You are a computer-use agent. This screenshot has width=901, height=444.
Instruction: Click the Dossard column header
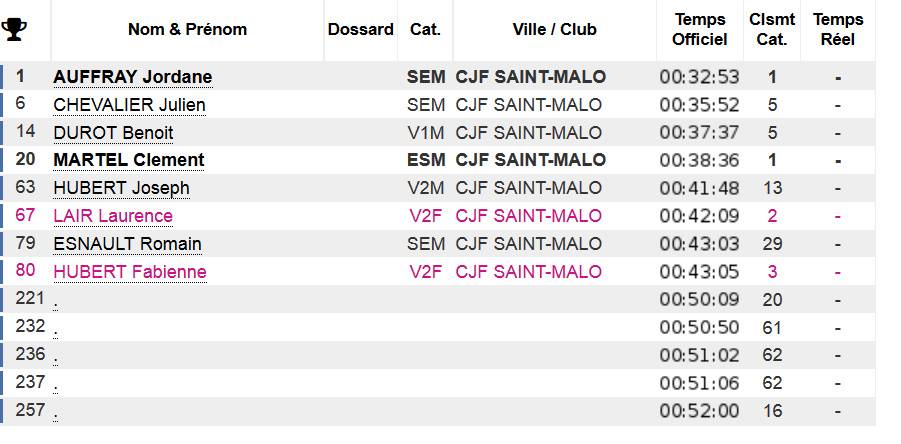(x=361, y=29)
